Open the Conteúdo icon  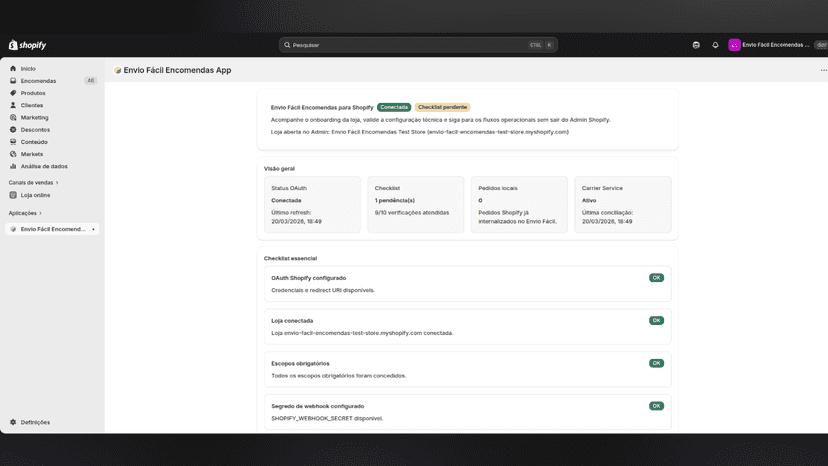click(13, 142)
